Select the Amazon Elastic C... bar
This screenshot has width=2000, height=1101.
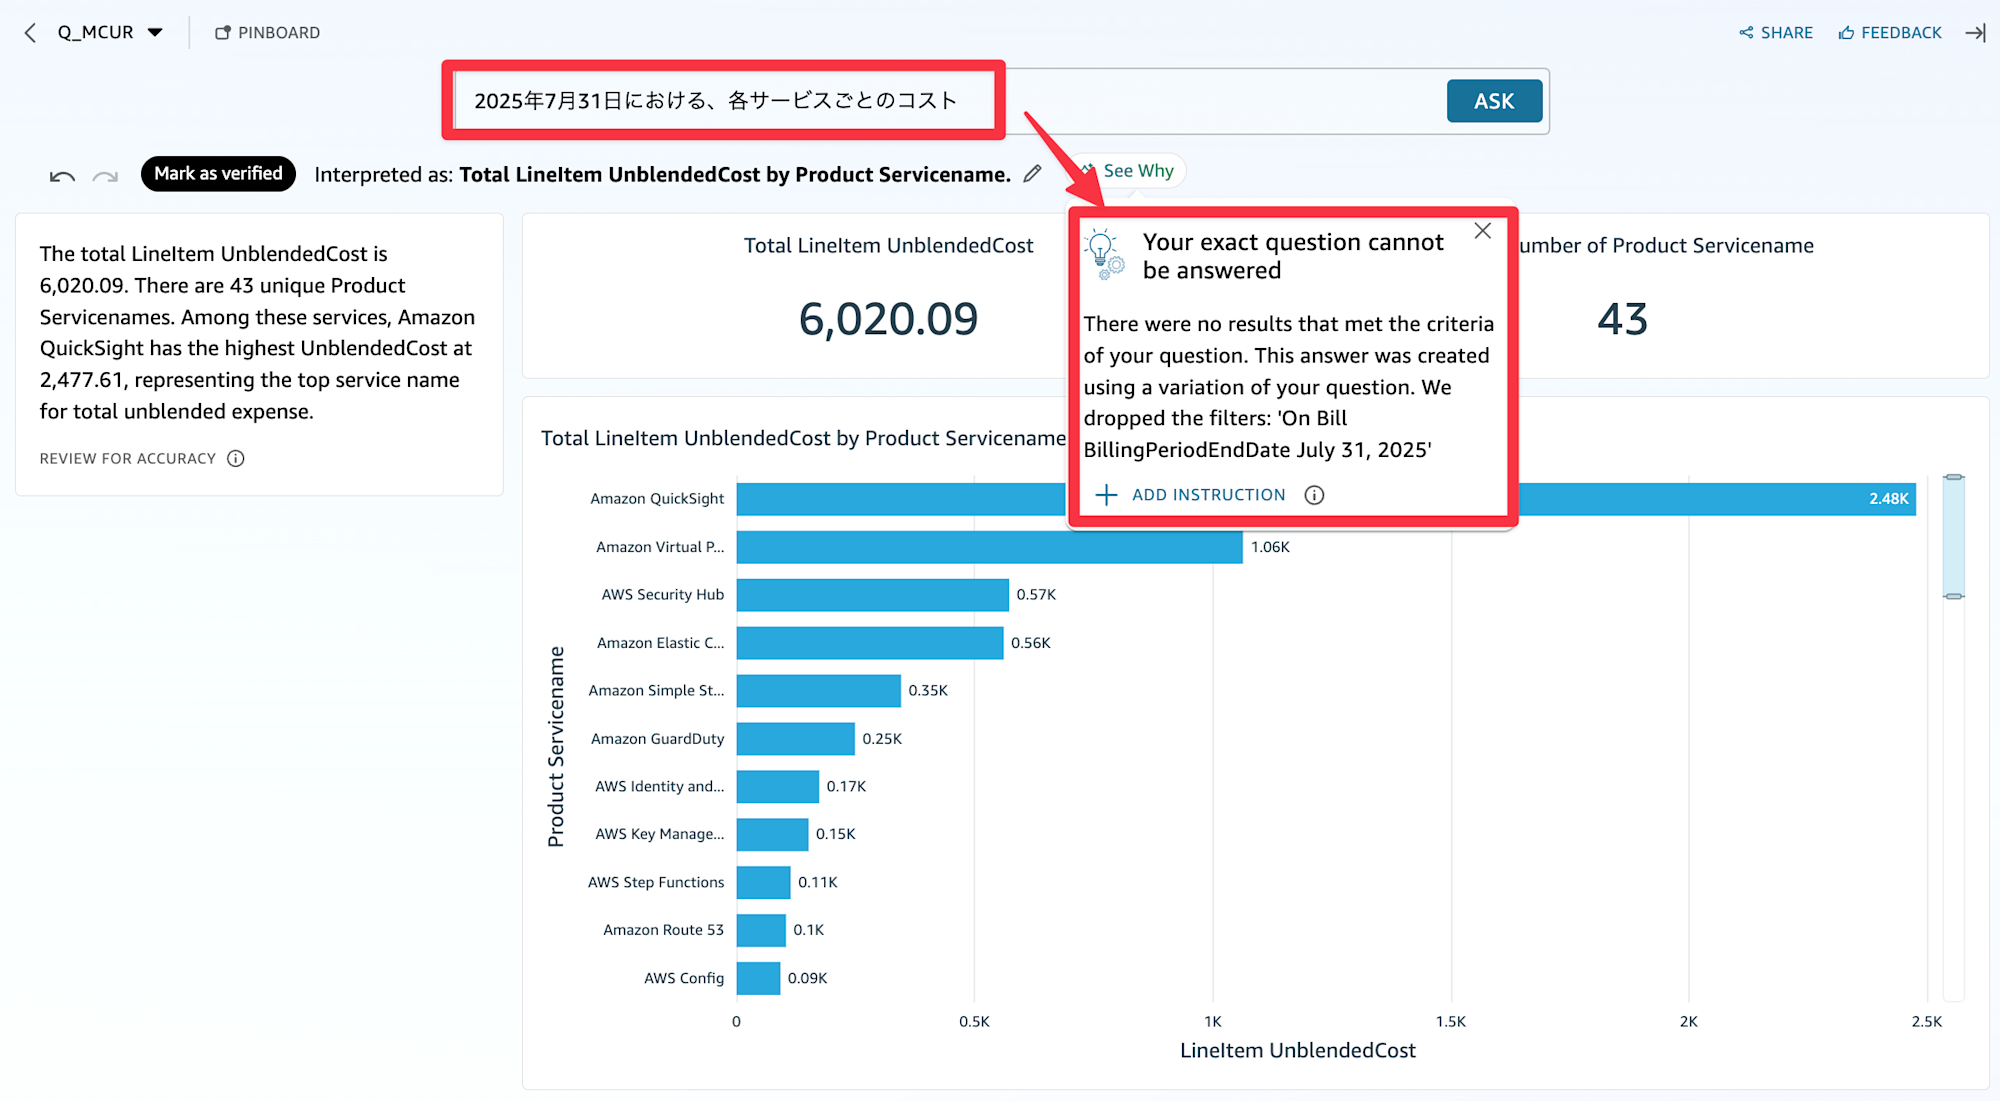[x=870, y=643]
